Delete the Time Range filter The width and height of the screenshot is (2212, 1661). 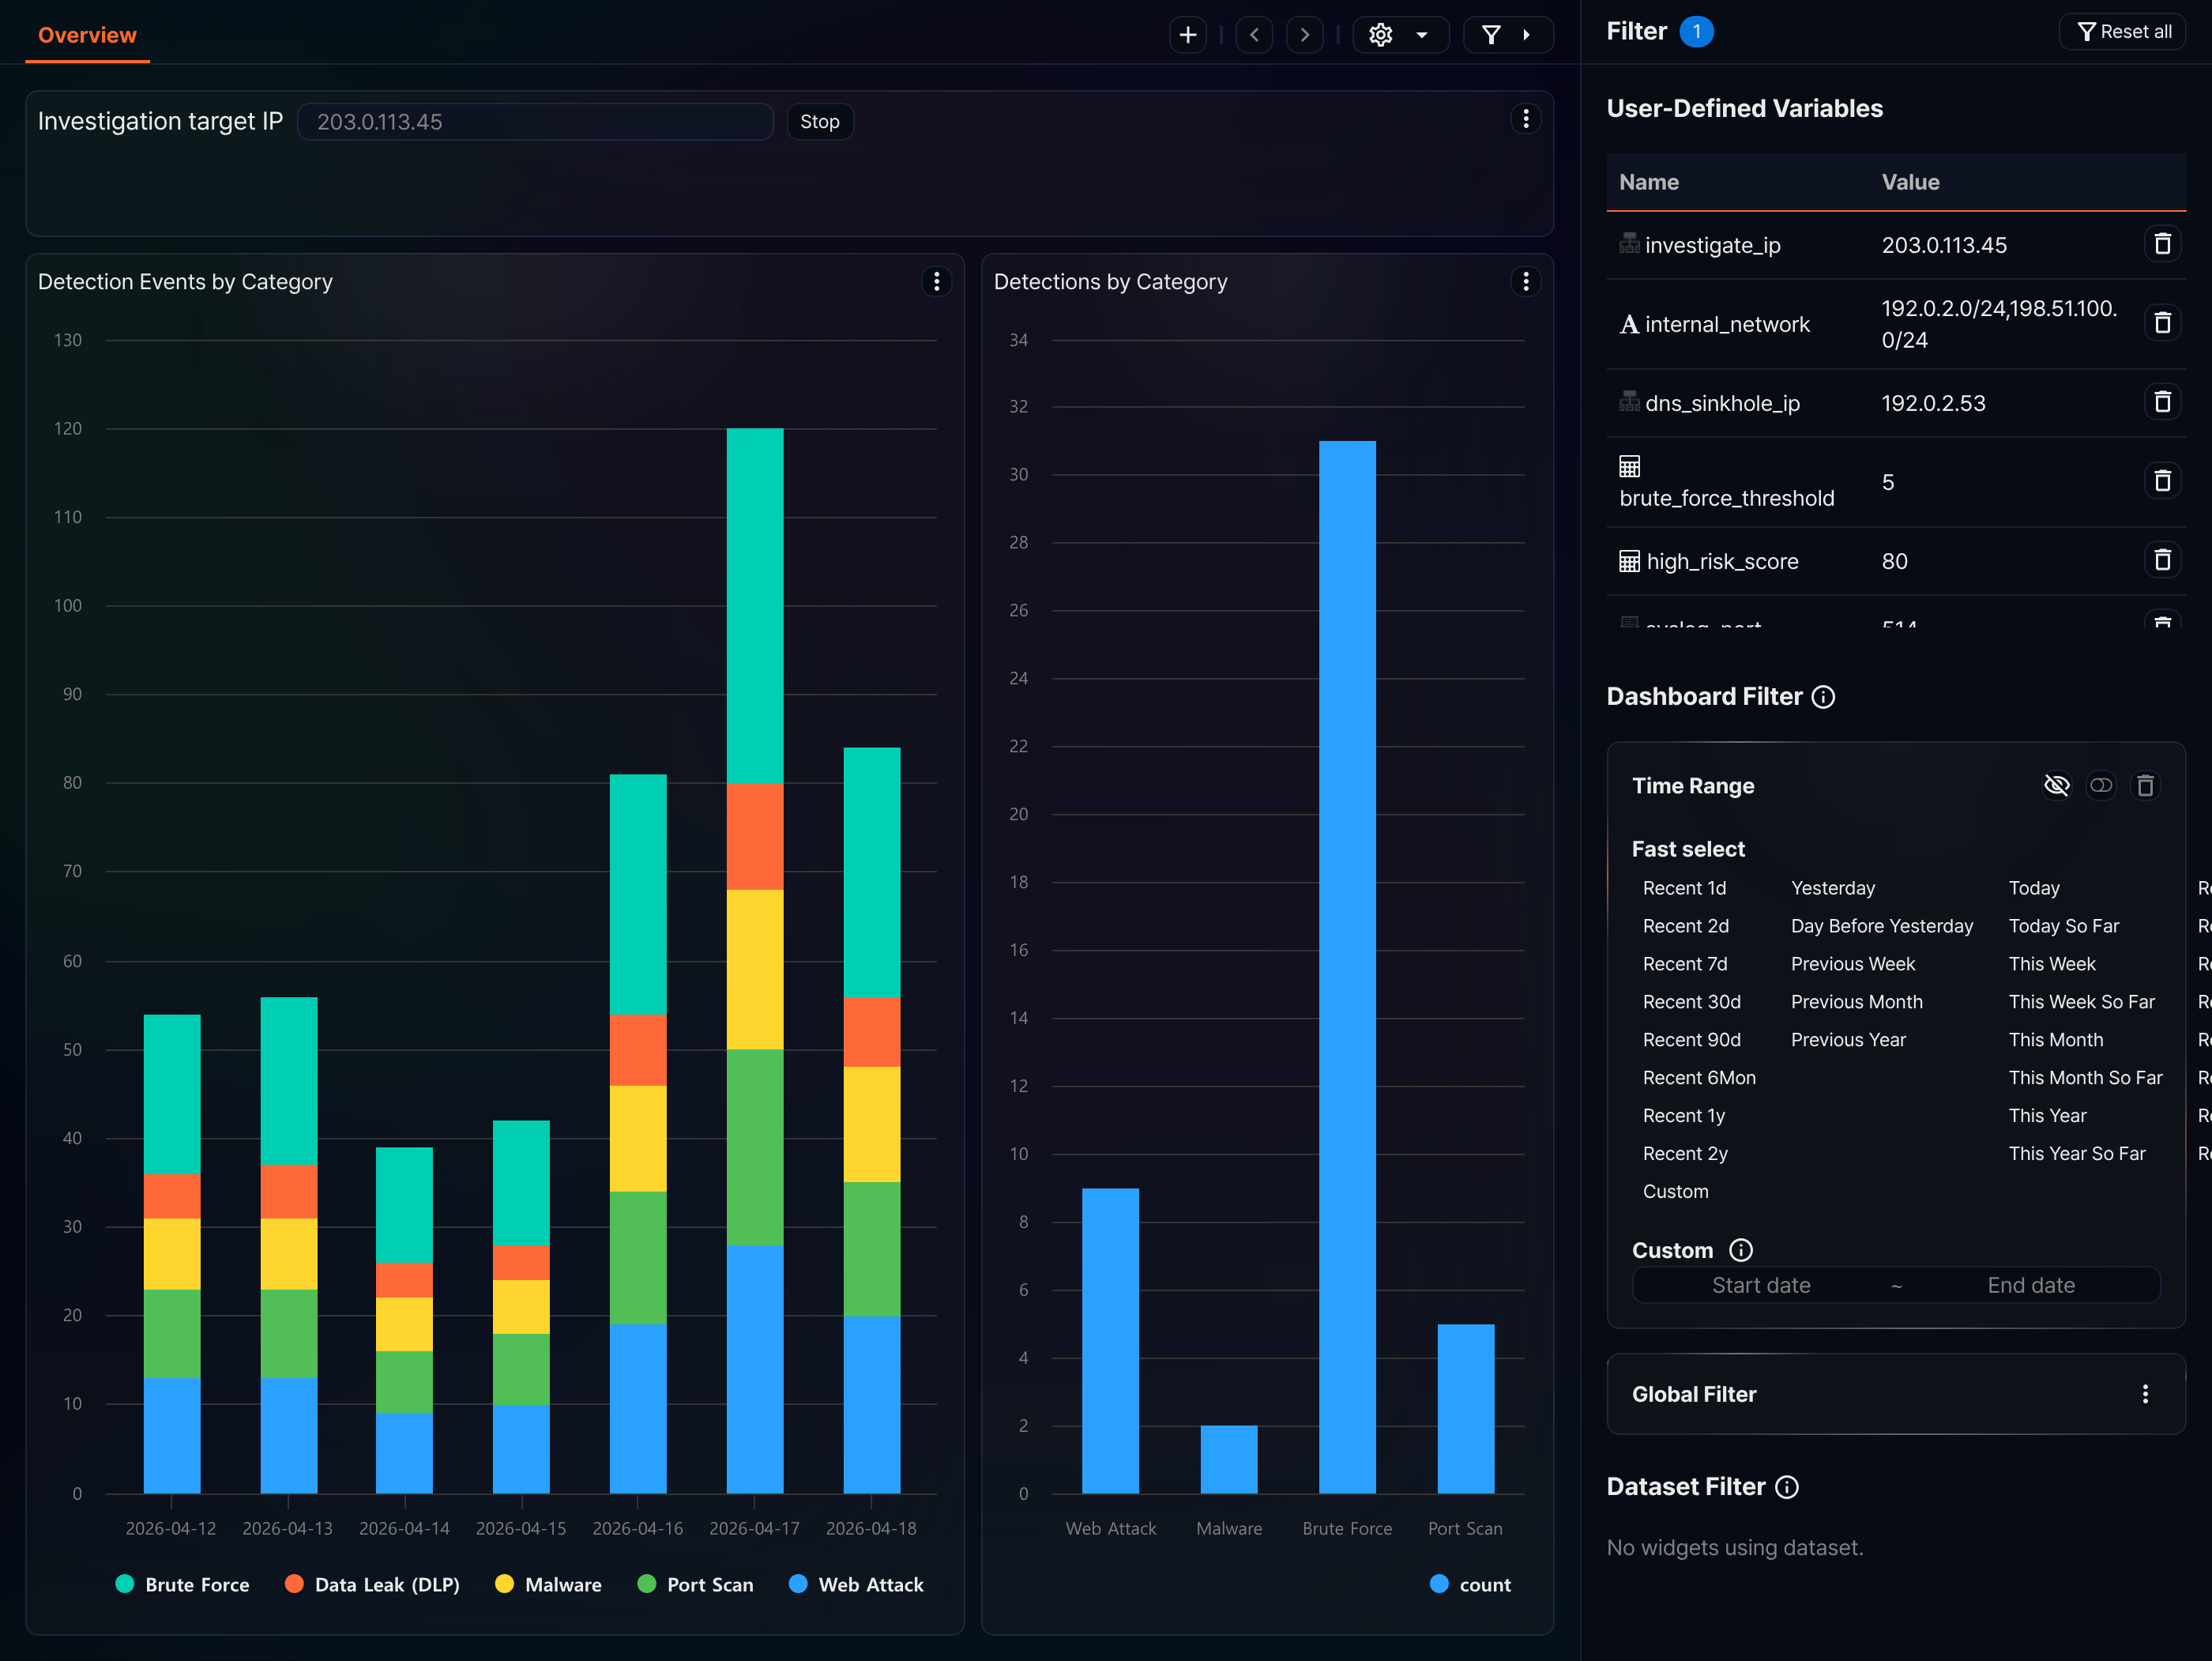coord(2145,785)
